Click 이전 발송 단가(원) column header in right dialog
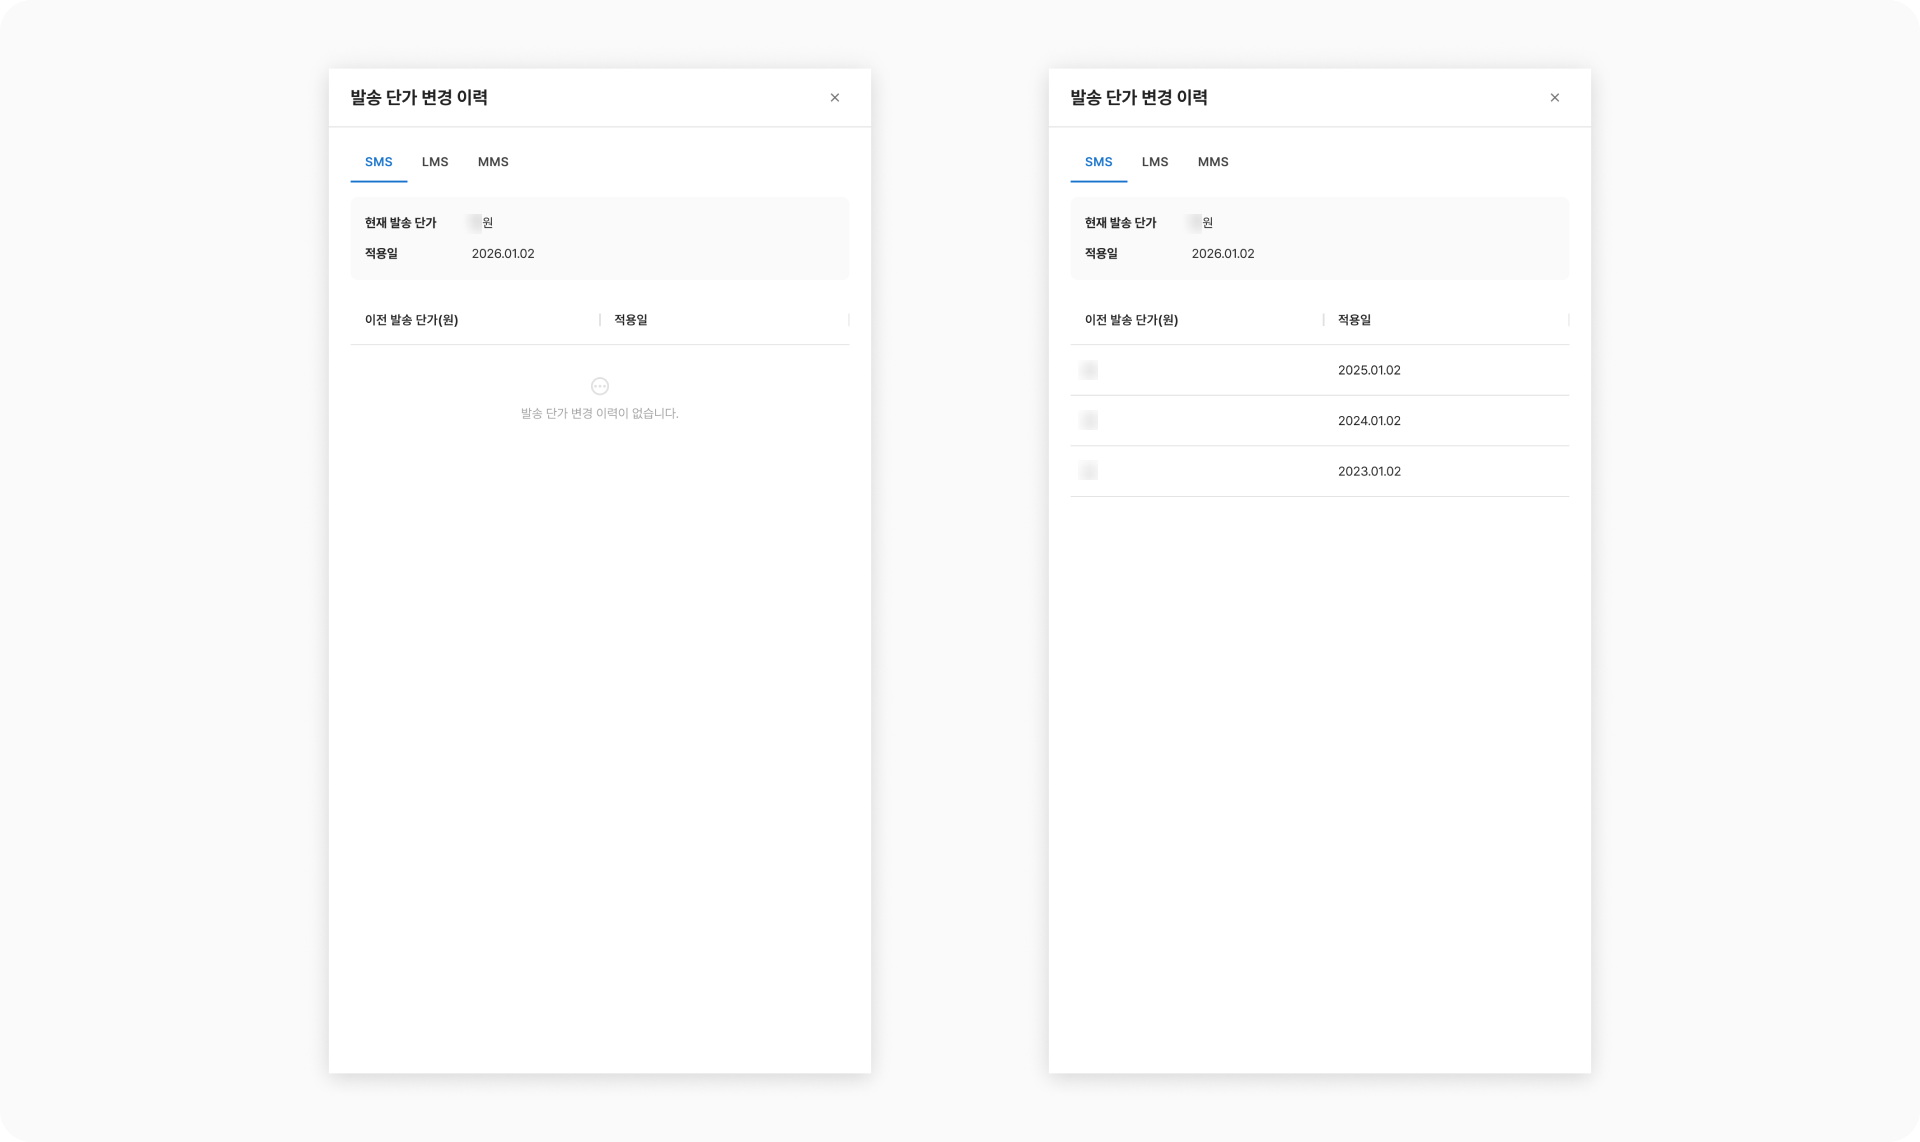The height and width of the screenshot is (1142, 1920). [x=1131, y=320]
